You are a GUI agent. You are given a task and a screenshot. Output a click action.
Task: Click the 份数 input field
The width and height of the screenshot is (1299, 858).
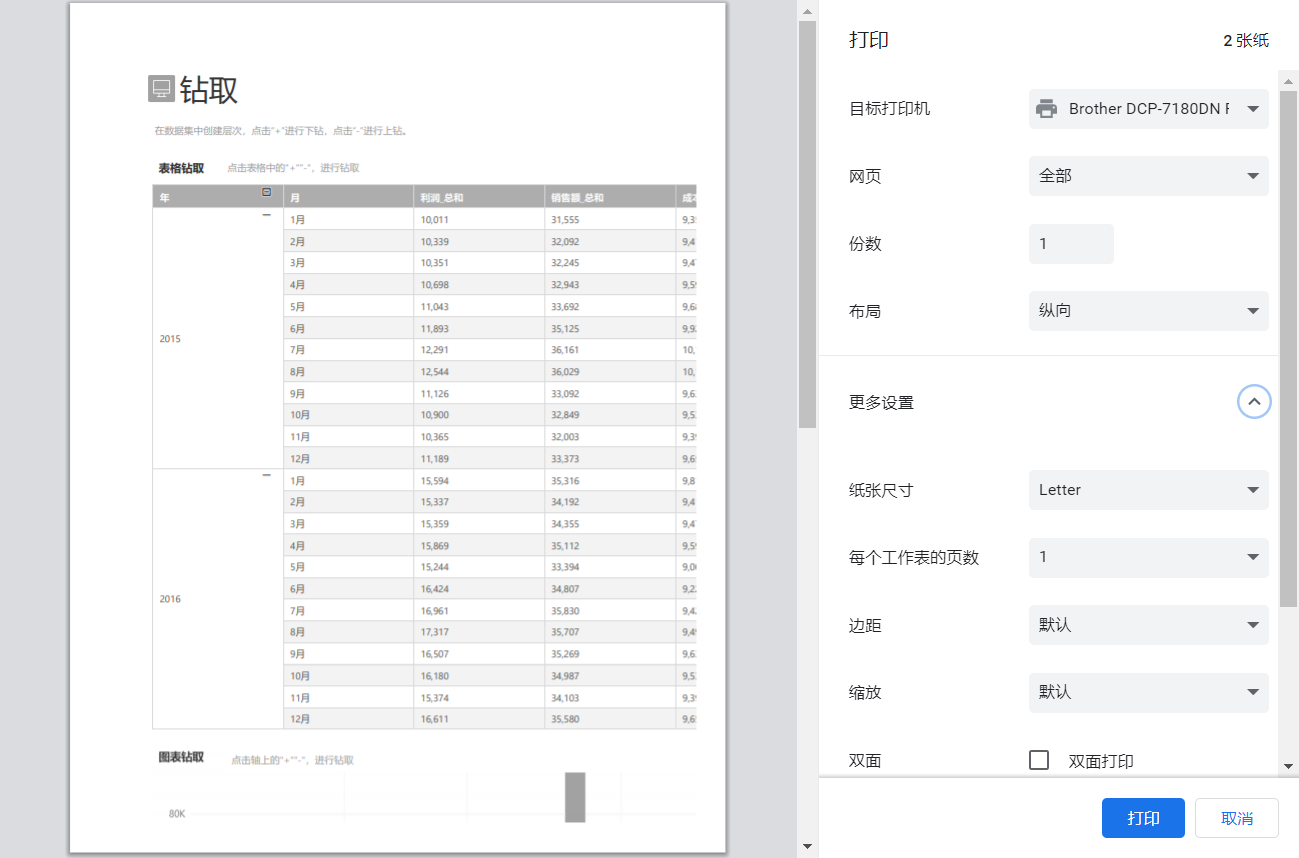click(x=1071, y=243)
